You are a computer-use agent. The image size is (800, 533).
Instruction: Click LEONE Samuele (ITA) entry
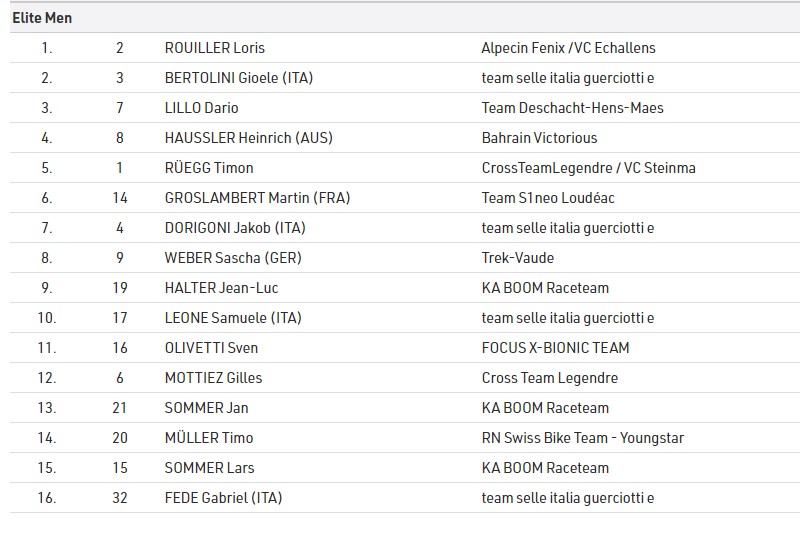click(233, 318)
